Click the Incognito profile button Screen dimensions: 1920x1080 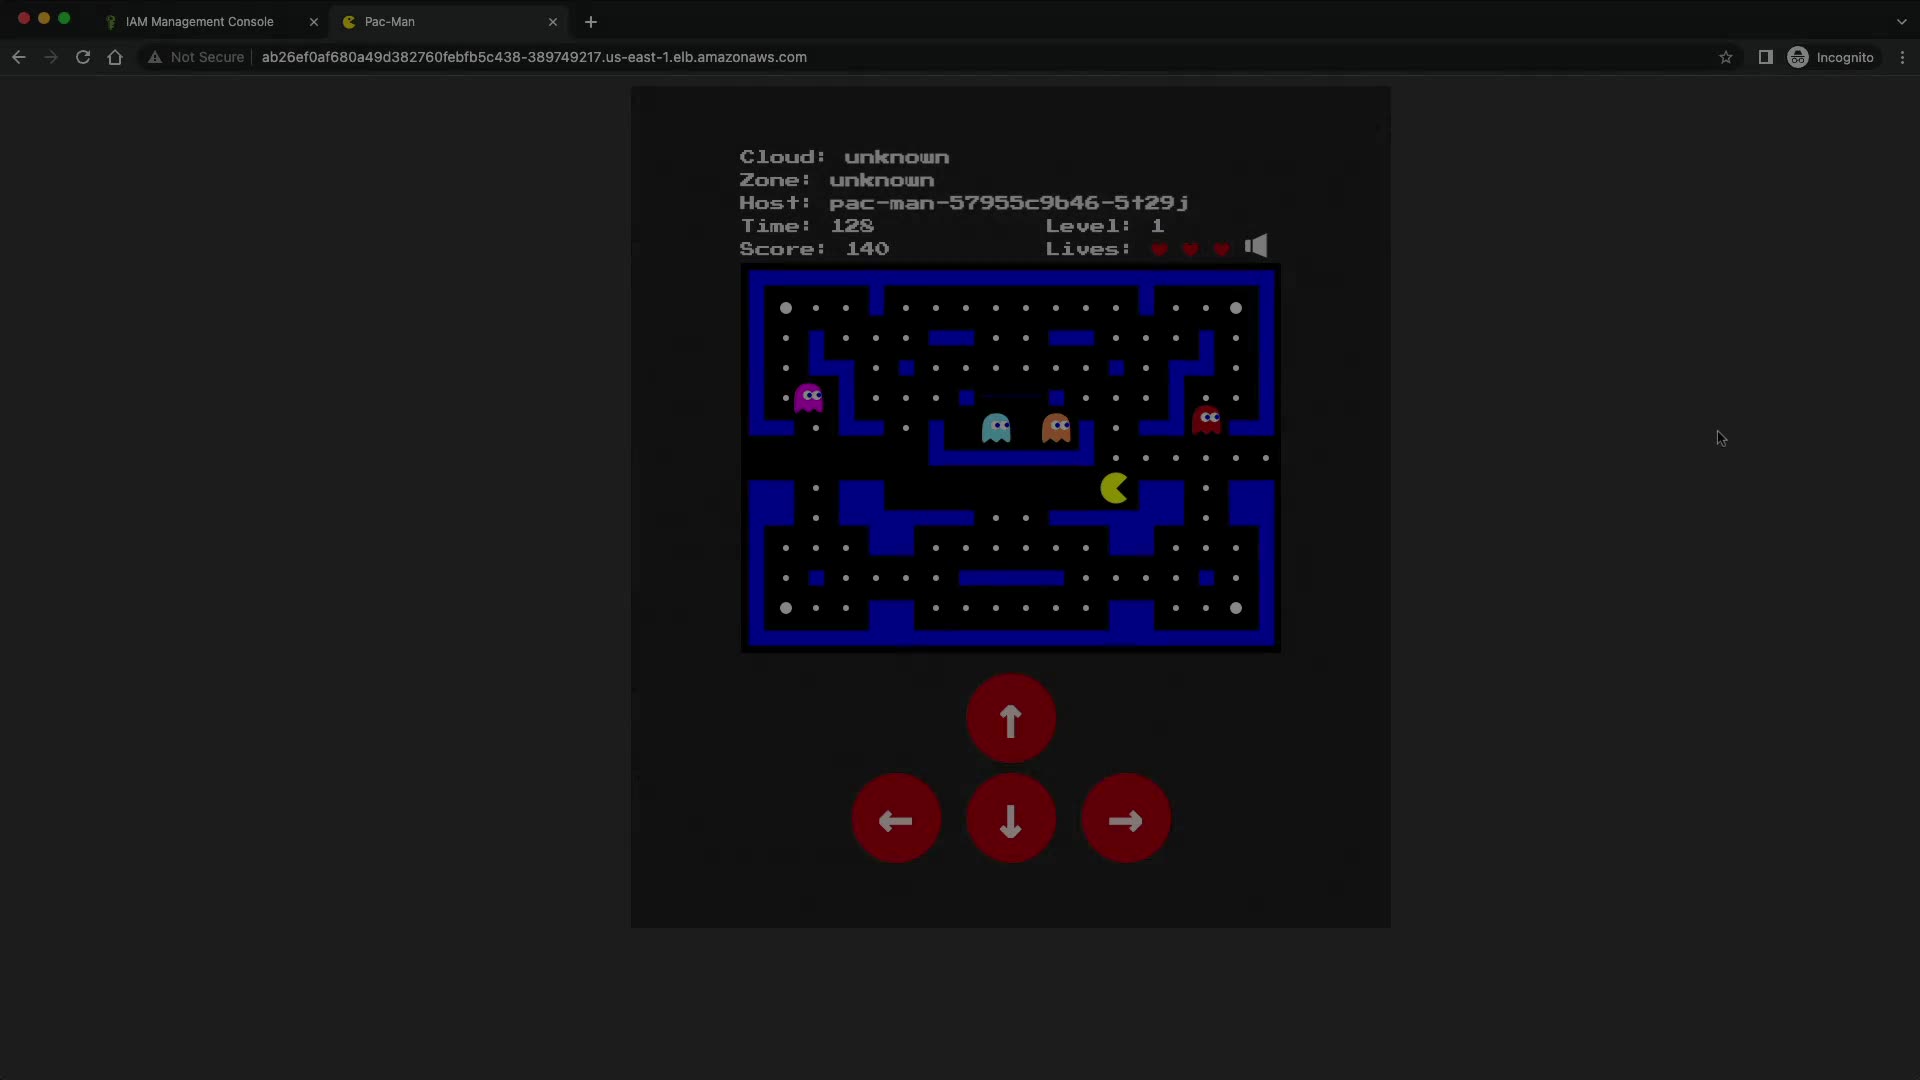pyautogui.click(x=1831, y=57)
